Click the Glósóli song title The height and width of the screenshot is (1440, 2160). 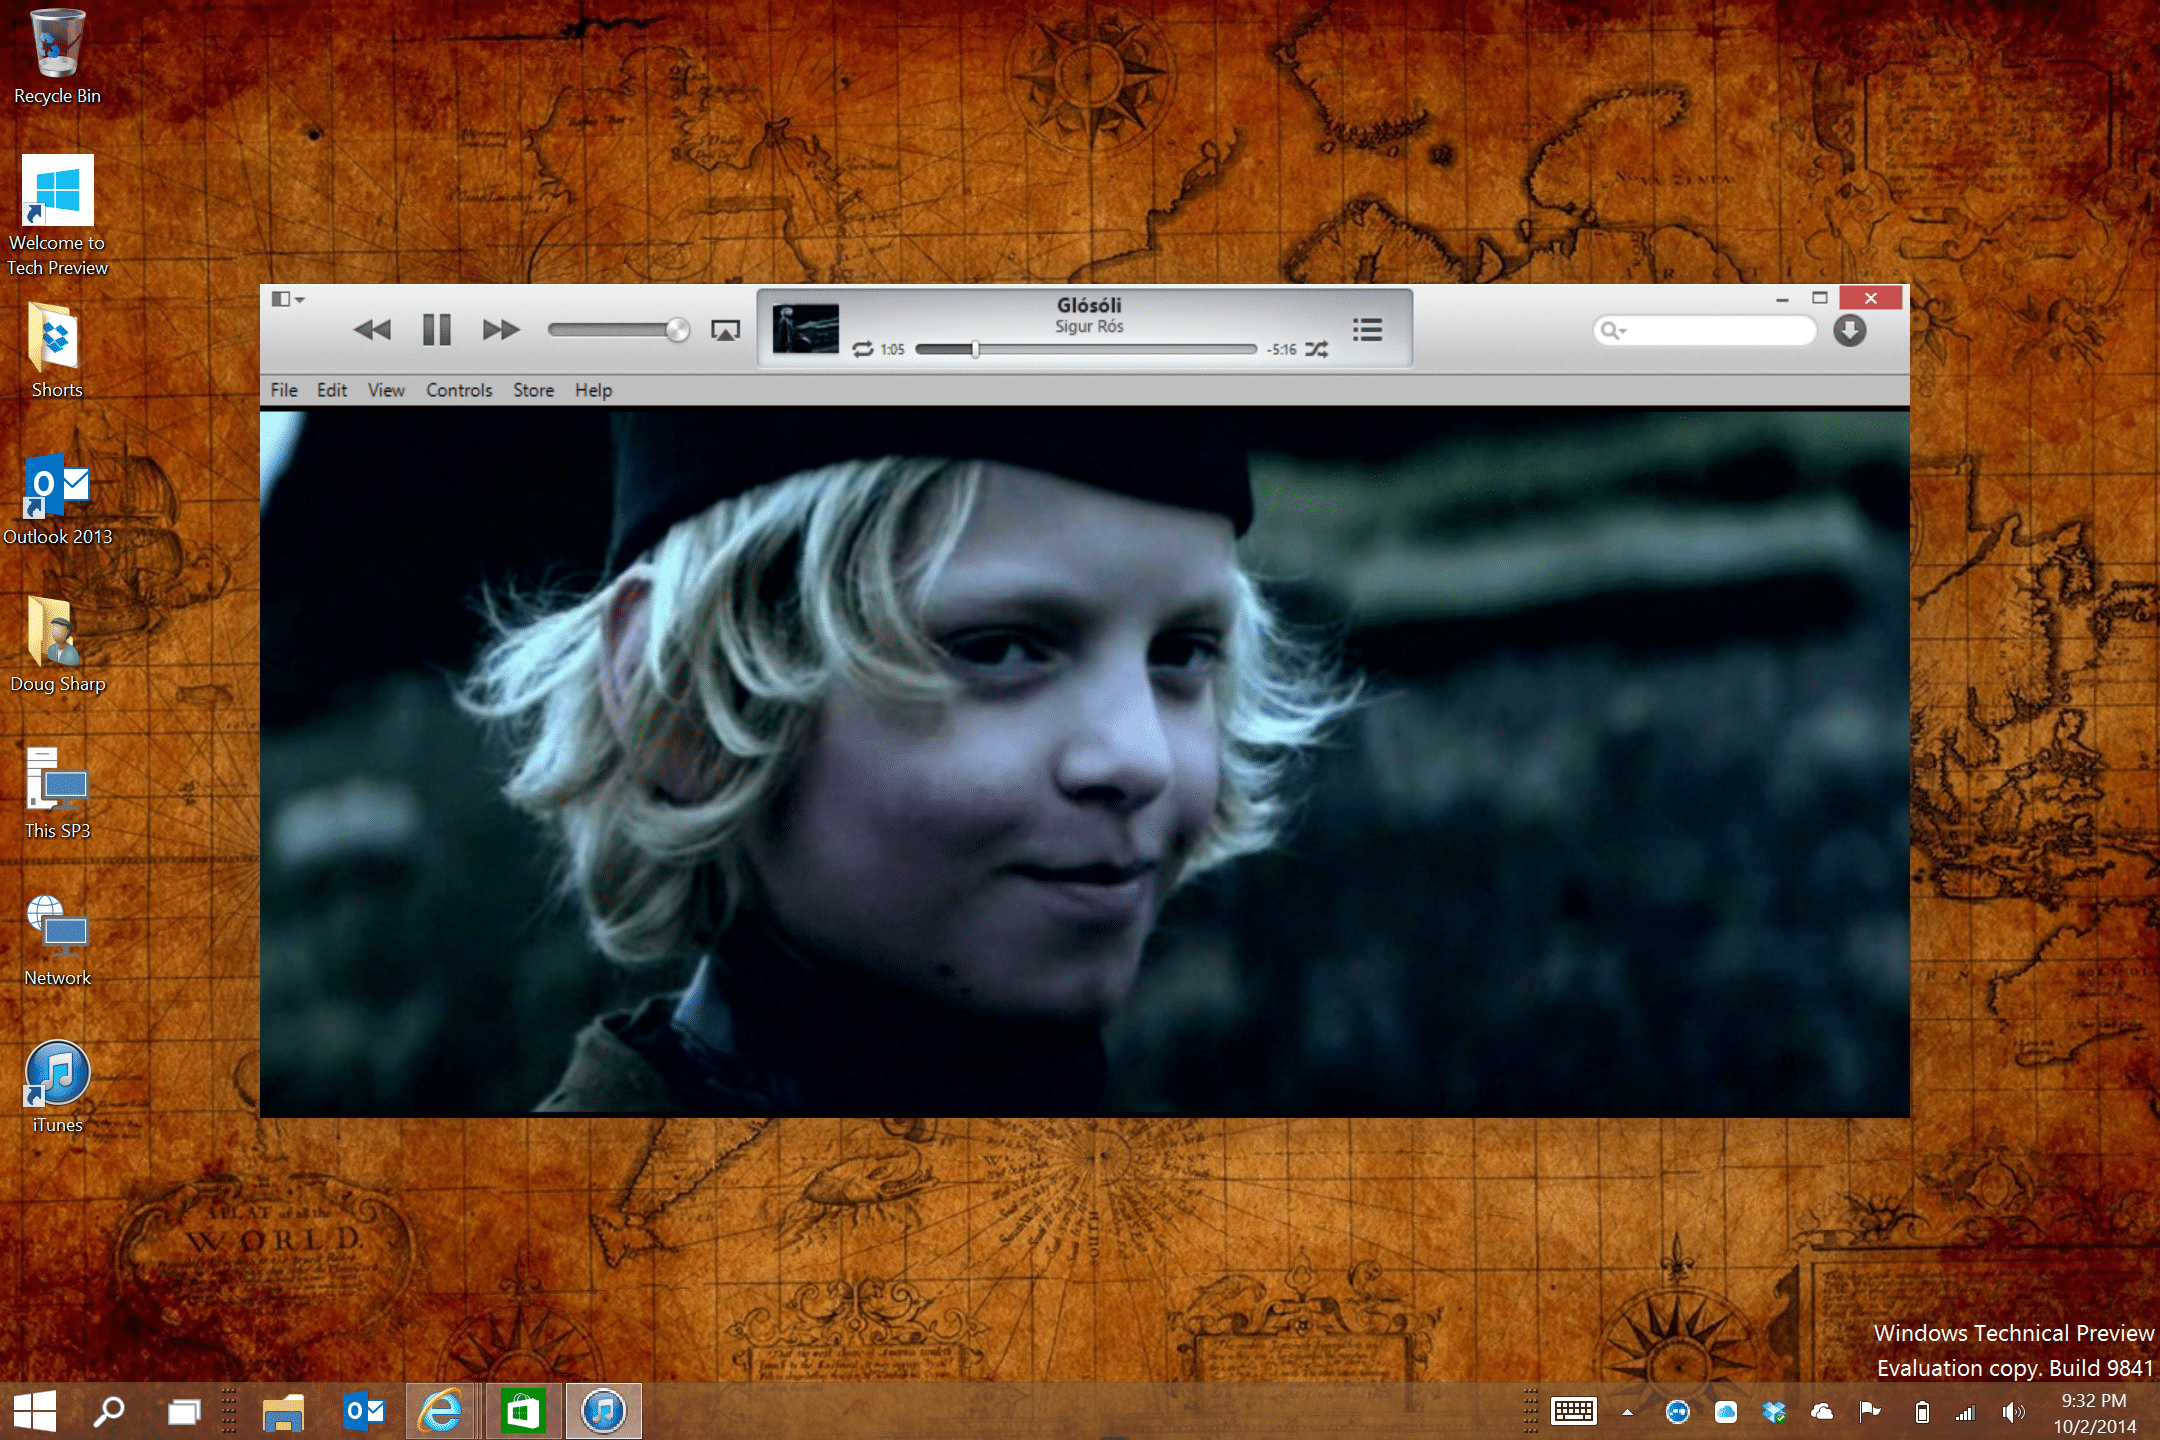pos(1089,305)
